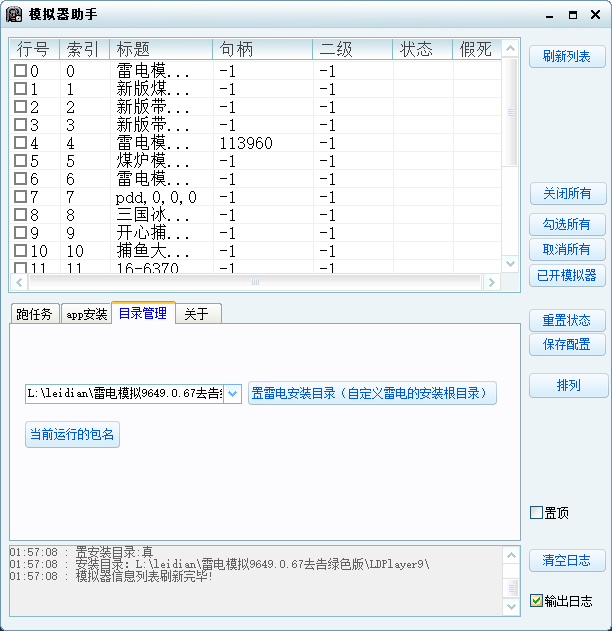Tick the checkbox for row 7 pdd
The image size is (612, 631).
(x=20, y=197)
